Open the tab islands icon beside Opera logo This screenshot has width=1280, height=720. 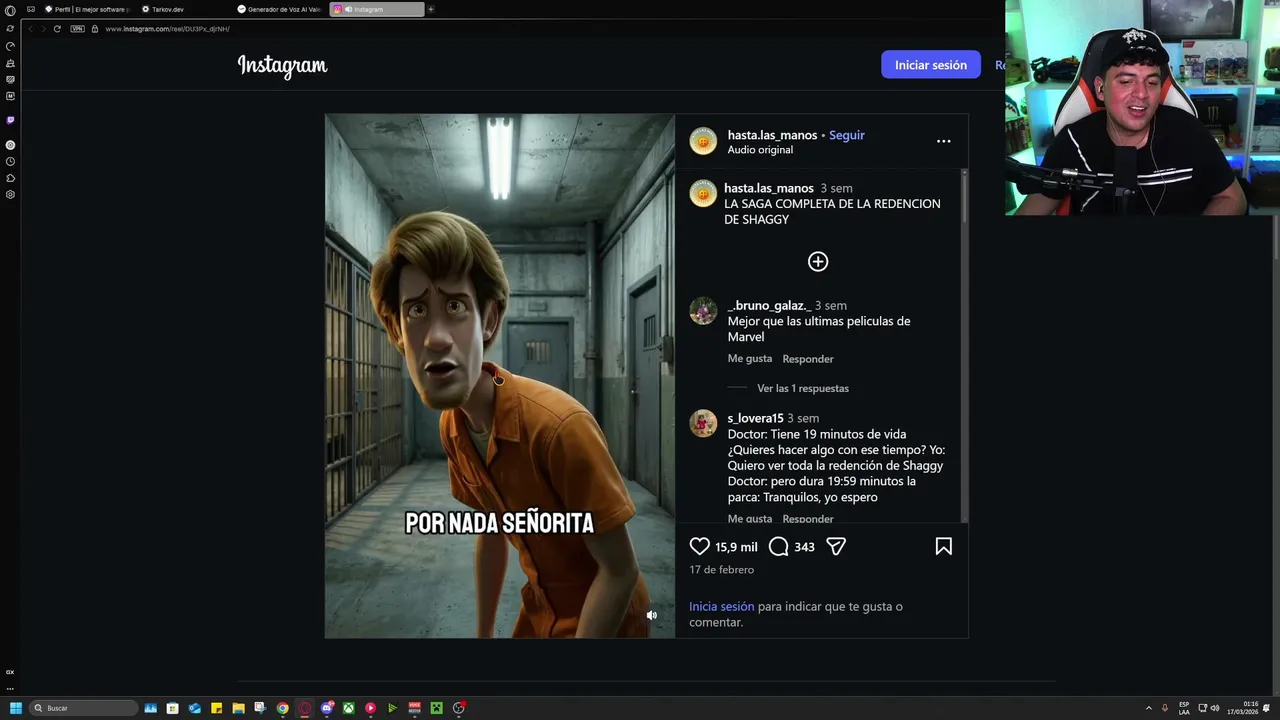coord(31,9)
